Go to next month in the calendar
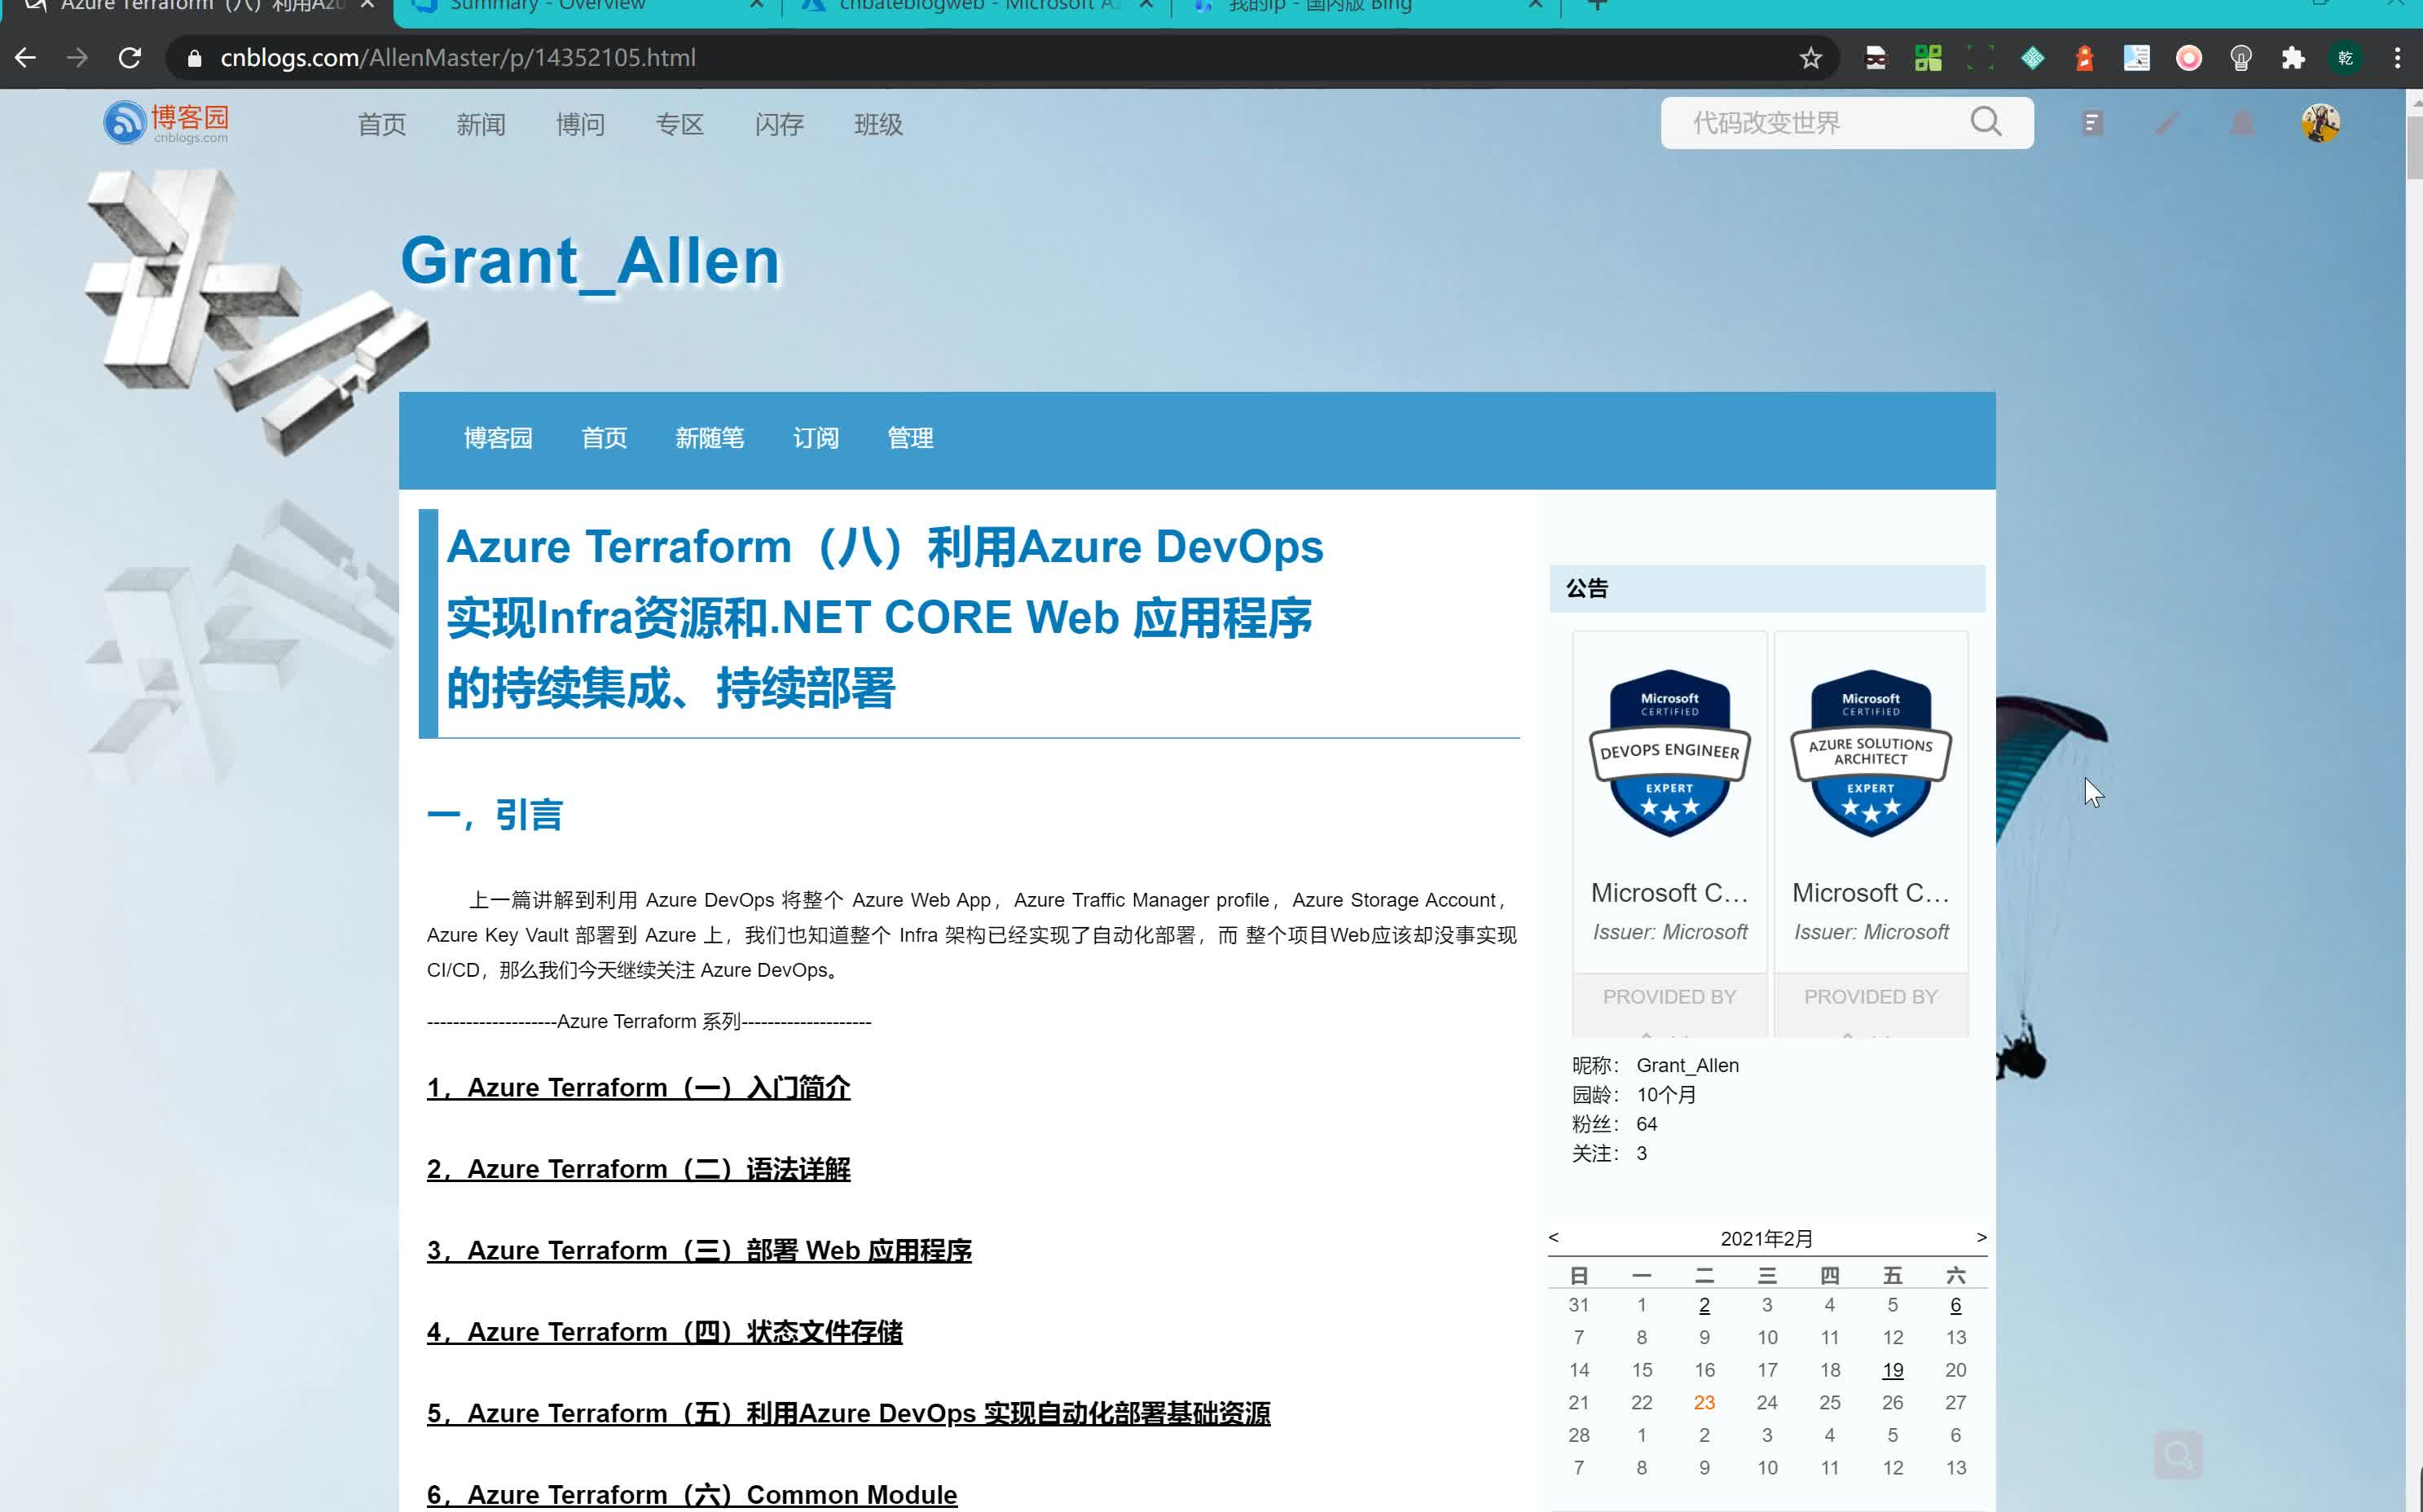 [x=1981, y=1237]
